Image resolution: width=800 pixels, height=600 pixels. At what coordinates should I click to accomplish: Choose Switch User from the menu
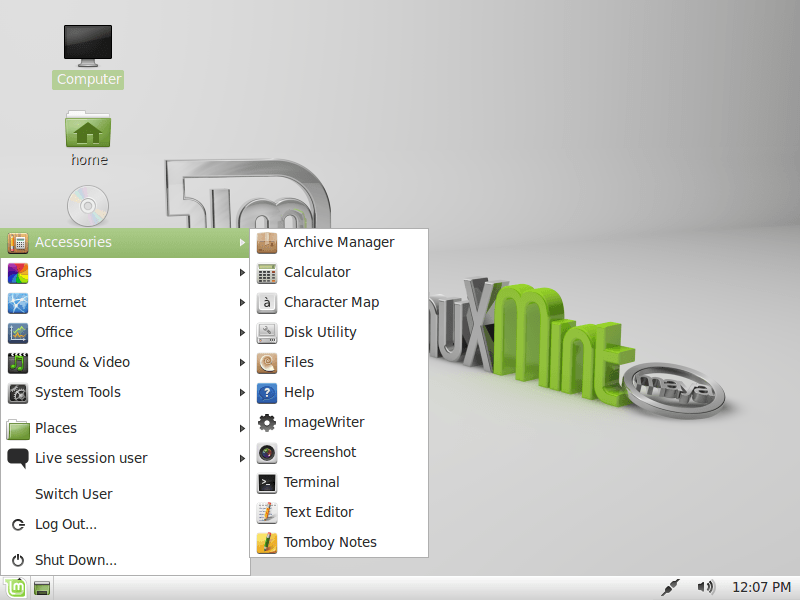tap(73, 494)
